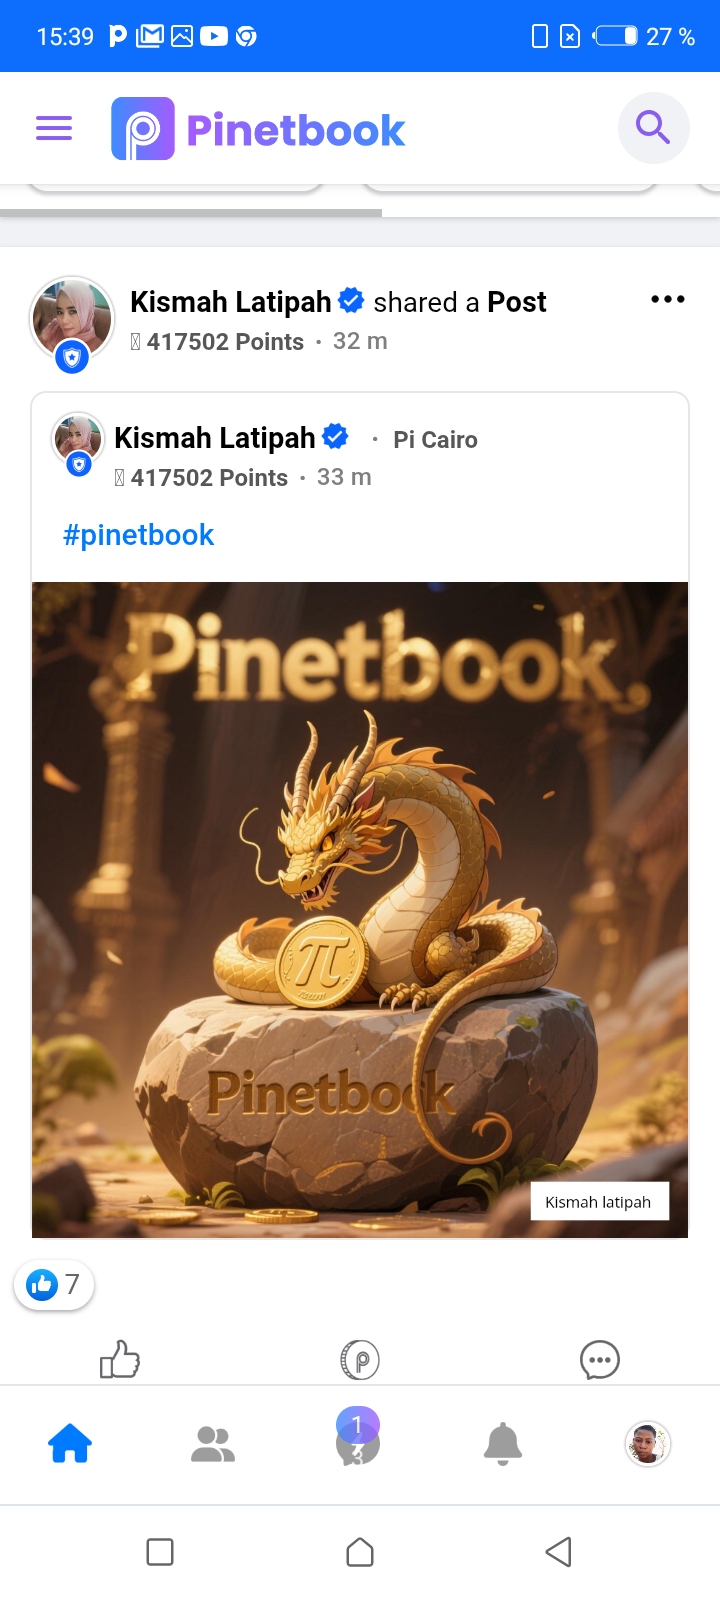Open Kismah Latipah's profile picture at top

pyautogui.click(x=72, y=320)
